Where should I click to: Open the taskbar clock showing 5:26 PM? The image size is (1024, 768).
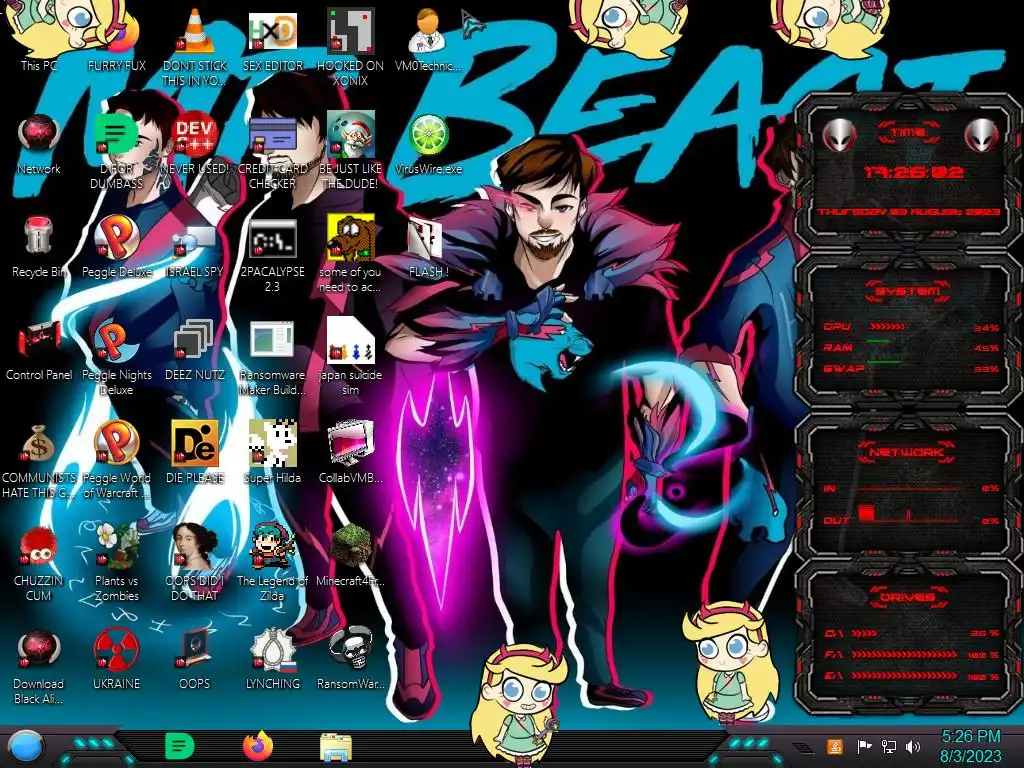(971, 746)
